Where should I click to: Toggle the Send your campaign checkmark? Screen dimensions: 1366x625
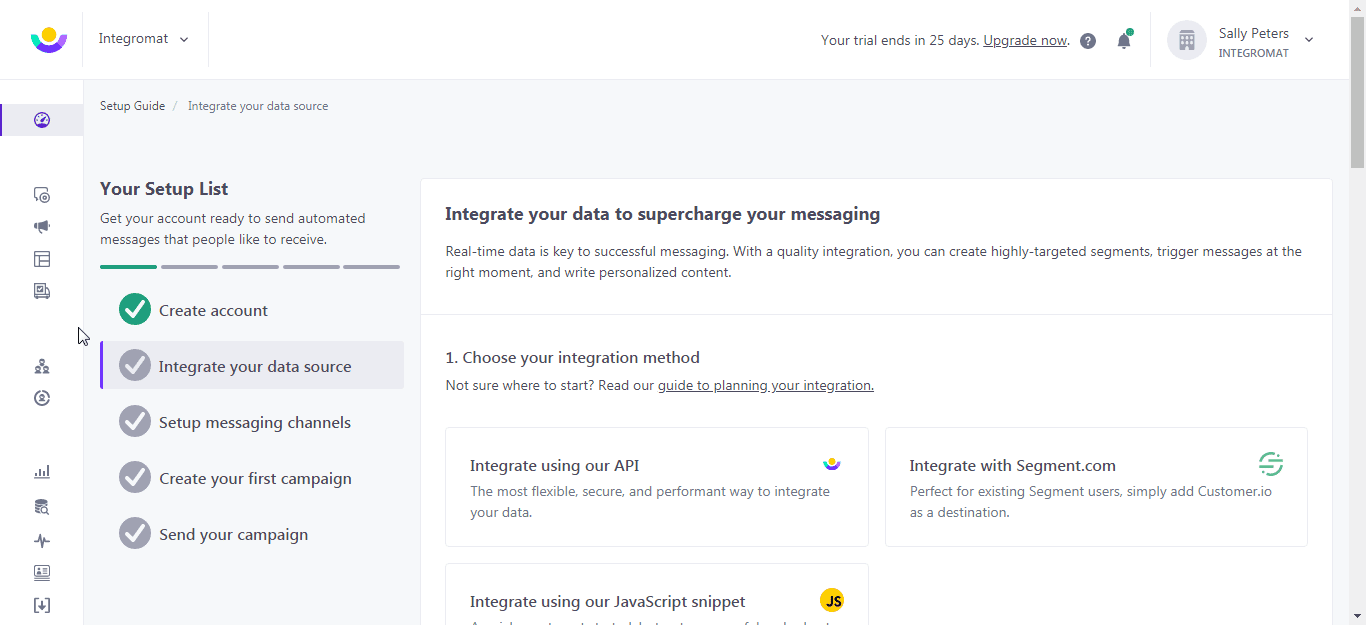[x=135, y=534]
